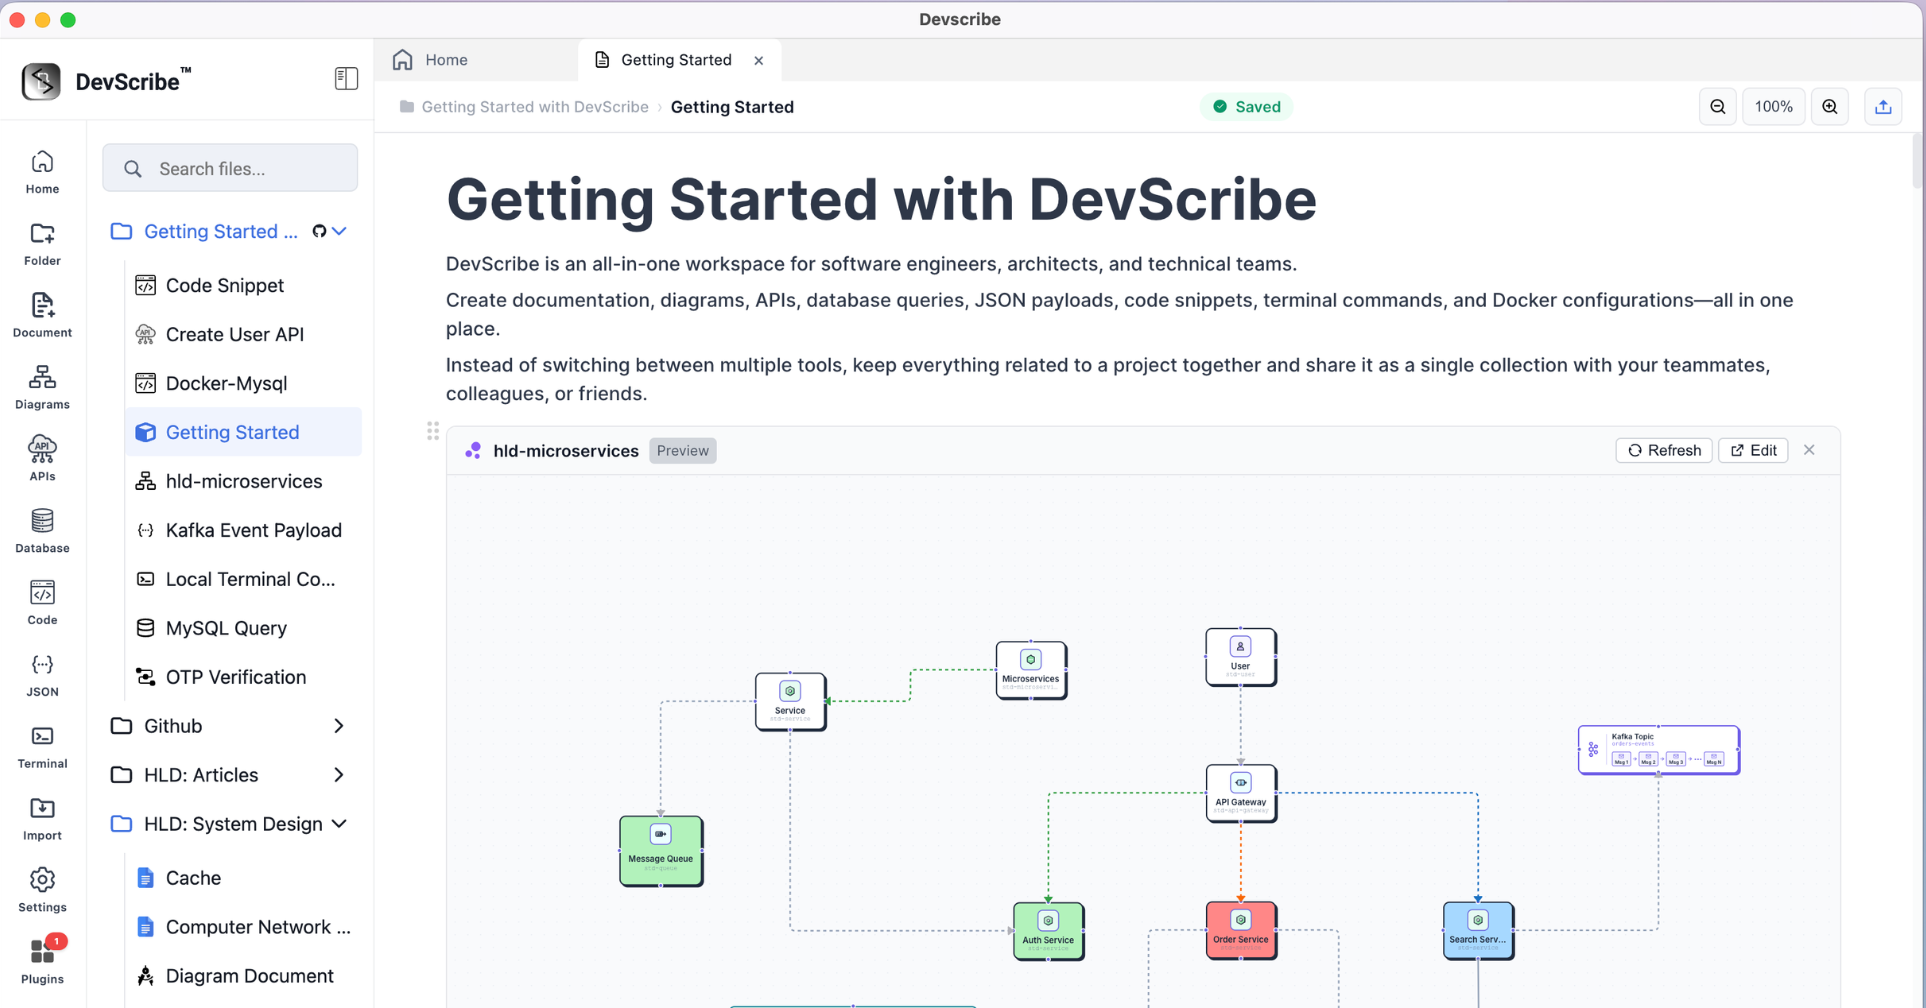Focus the Search files field
Viewport: 1926px width, 1008px height.
[x=230, y=168]
